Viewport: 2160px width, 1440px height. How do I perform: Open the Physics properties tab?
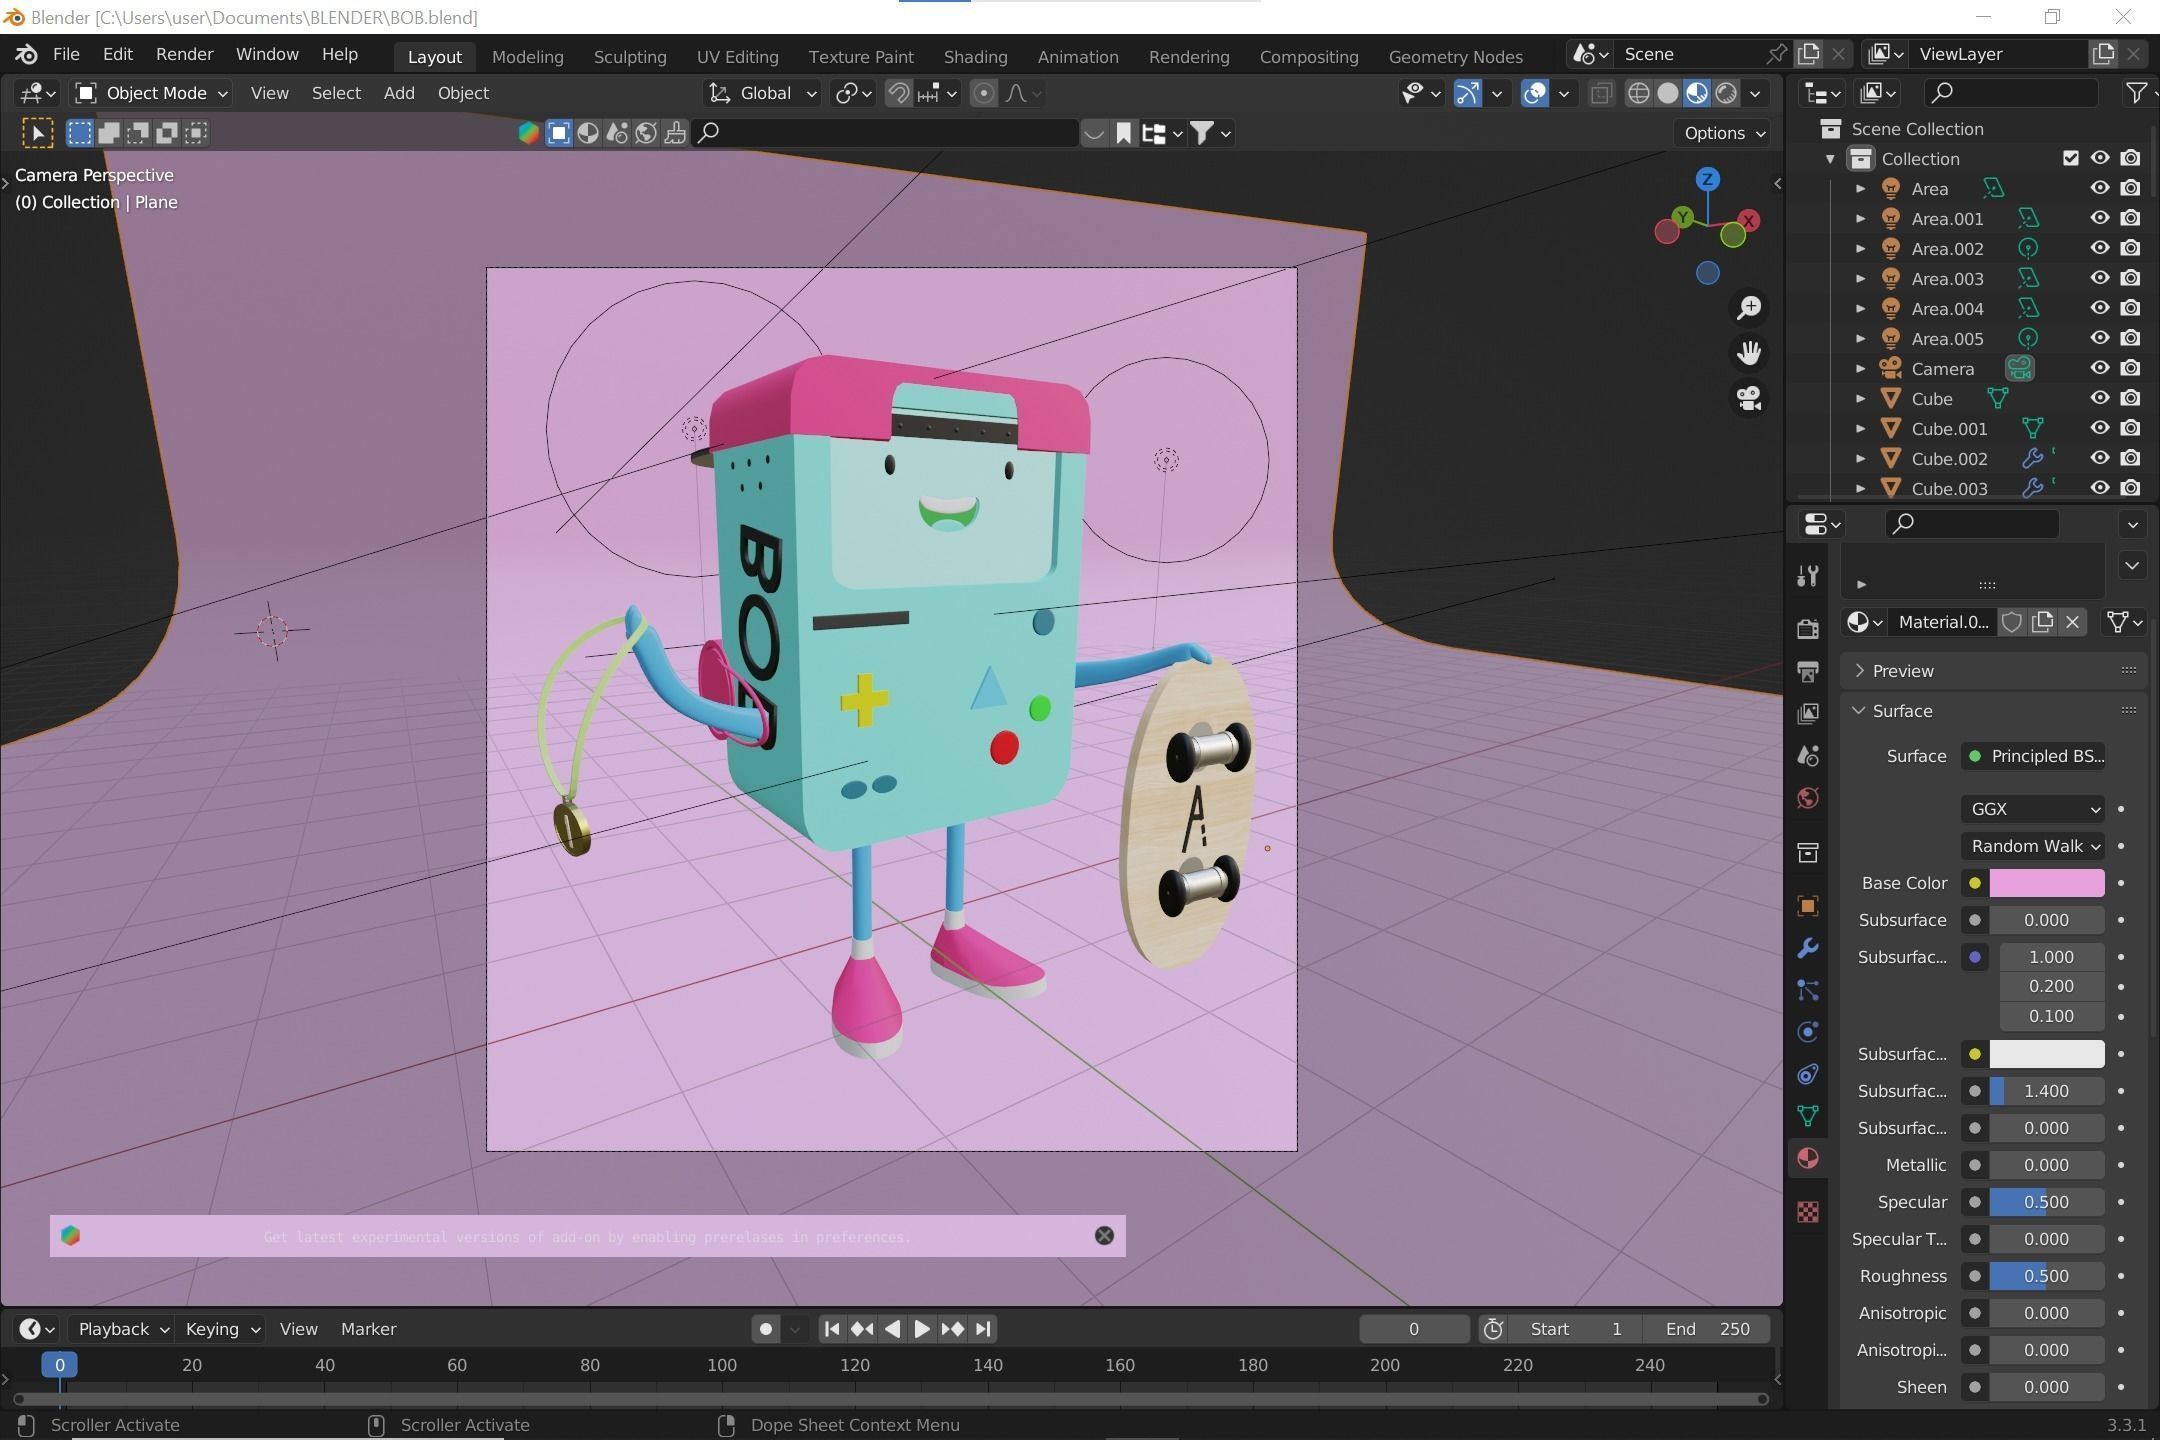[1807, 1032]
